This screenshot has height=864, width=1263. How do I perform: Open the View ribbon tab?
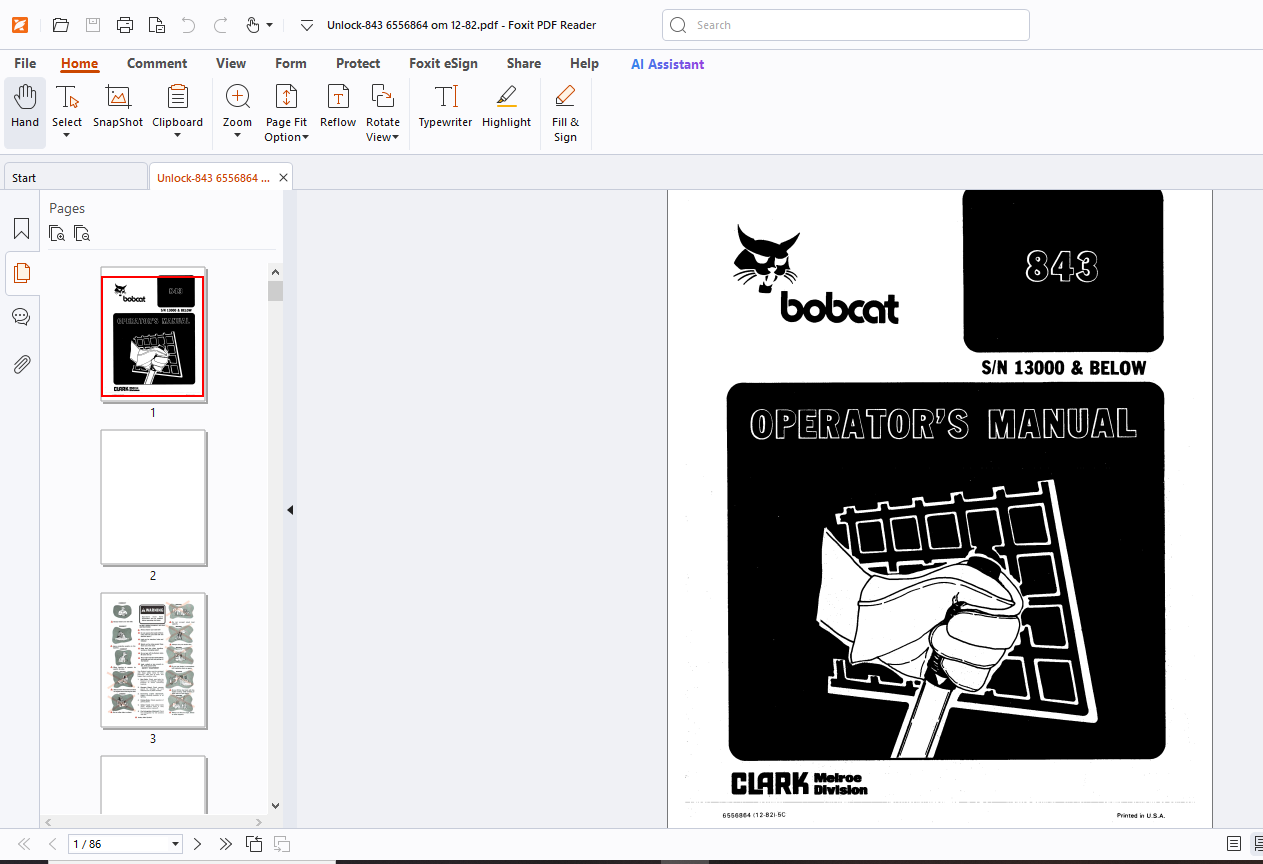(231, 63)
